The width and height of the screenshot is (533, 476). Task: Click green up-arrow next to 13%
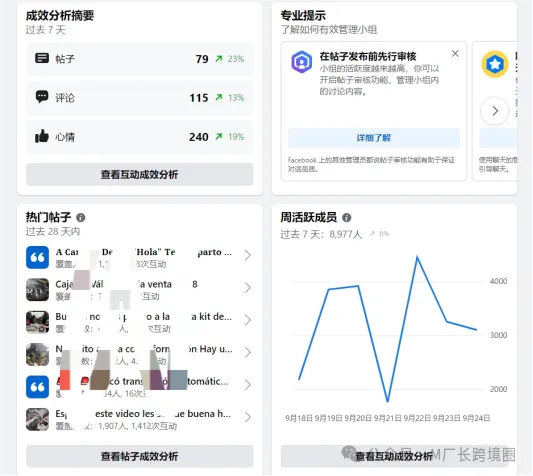219,98
